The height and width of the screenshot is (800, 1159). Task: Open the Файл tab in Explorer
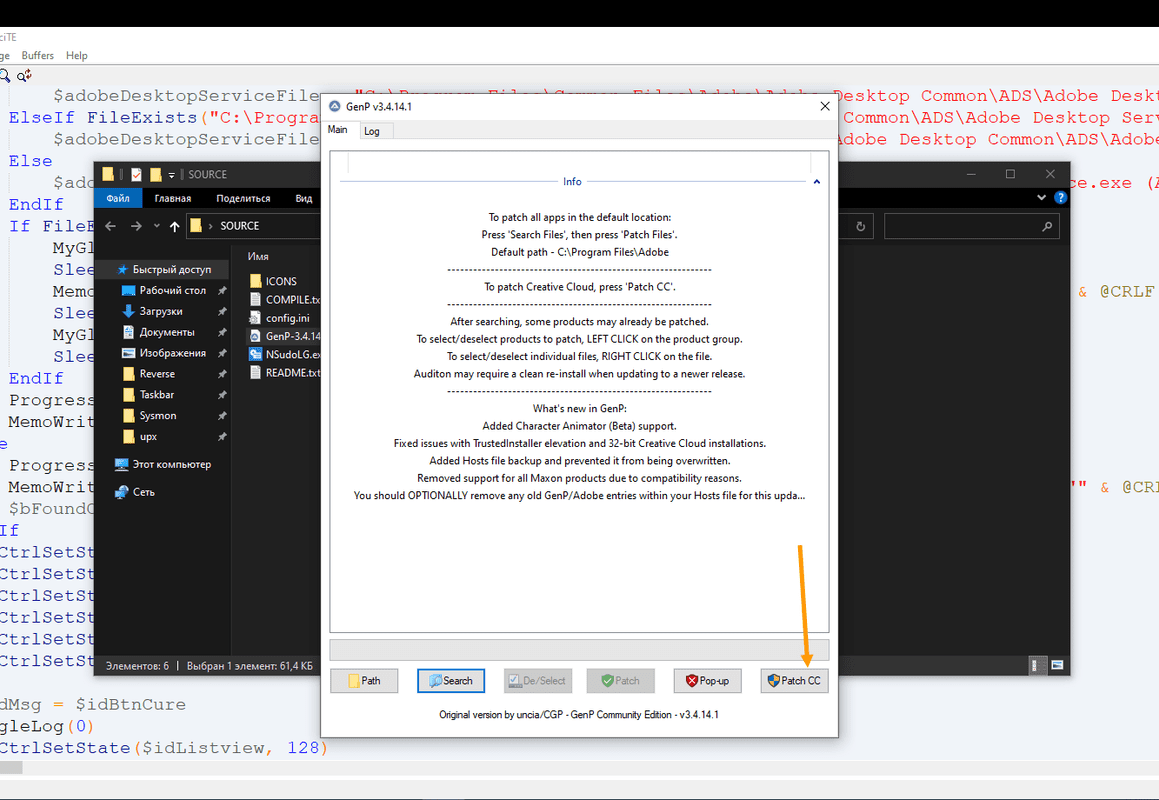tap(118, 198)
